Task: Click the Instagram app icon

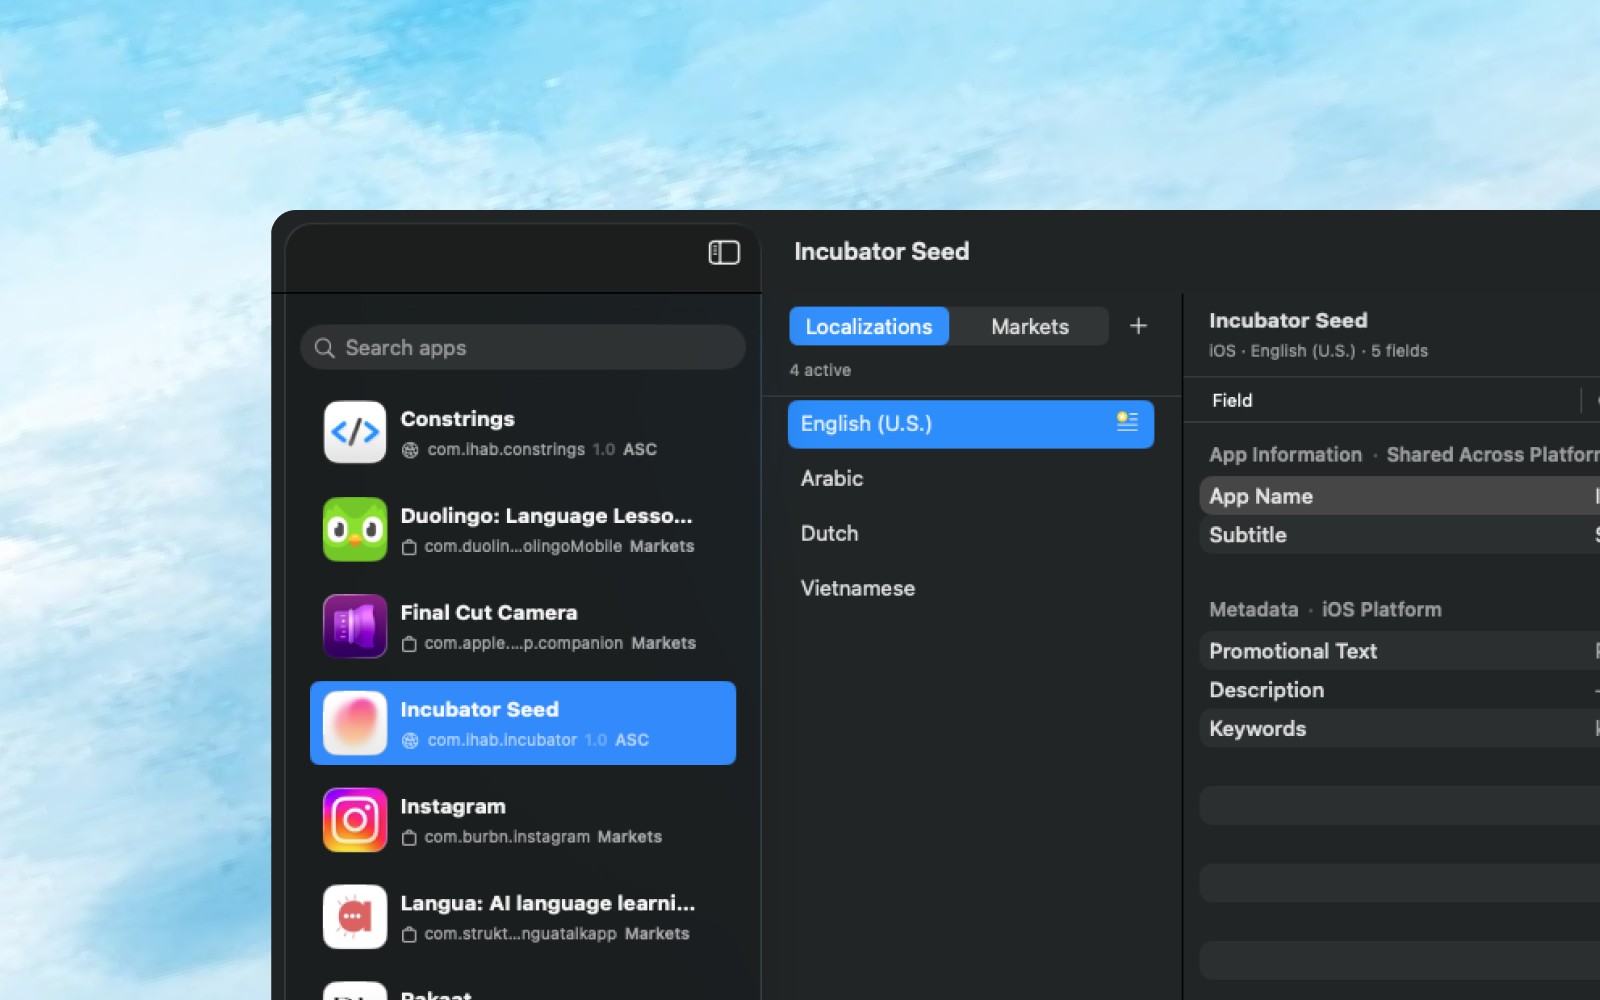Action: point(355,820)
